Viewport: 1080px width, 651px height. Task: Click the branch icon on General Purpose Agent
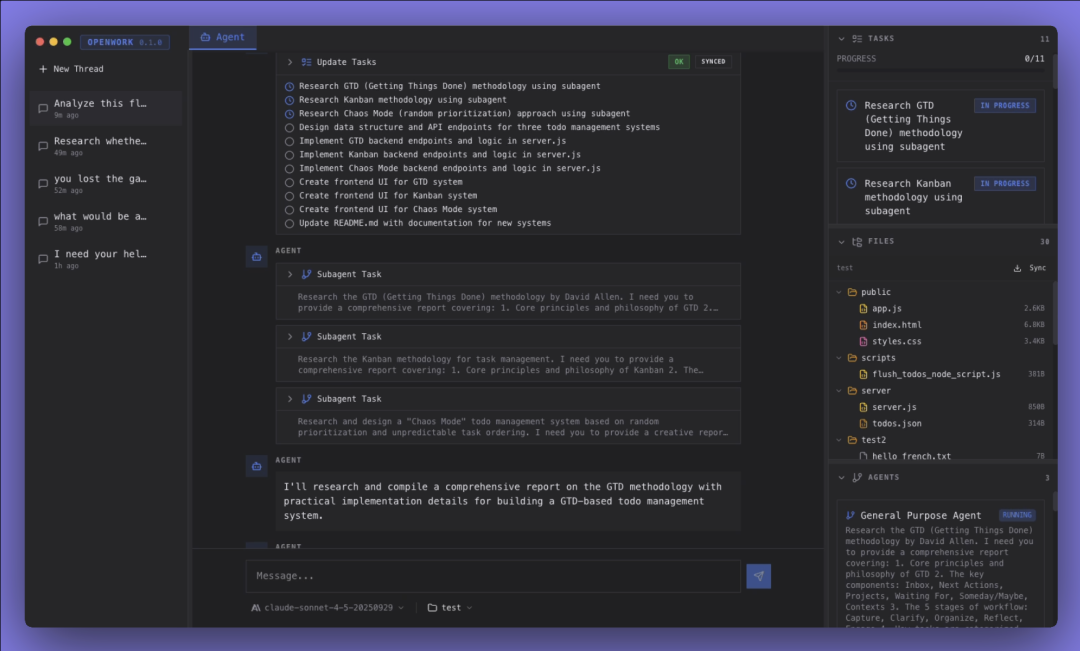point(850,516)
